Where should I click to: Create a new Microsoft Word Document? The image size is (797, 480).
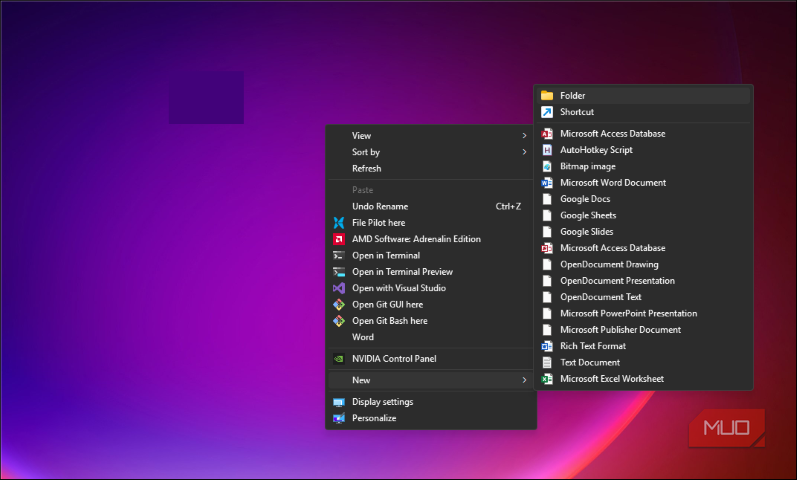point(643,183)
